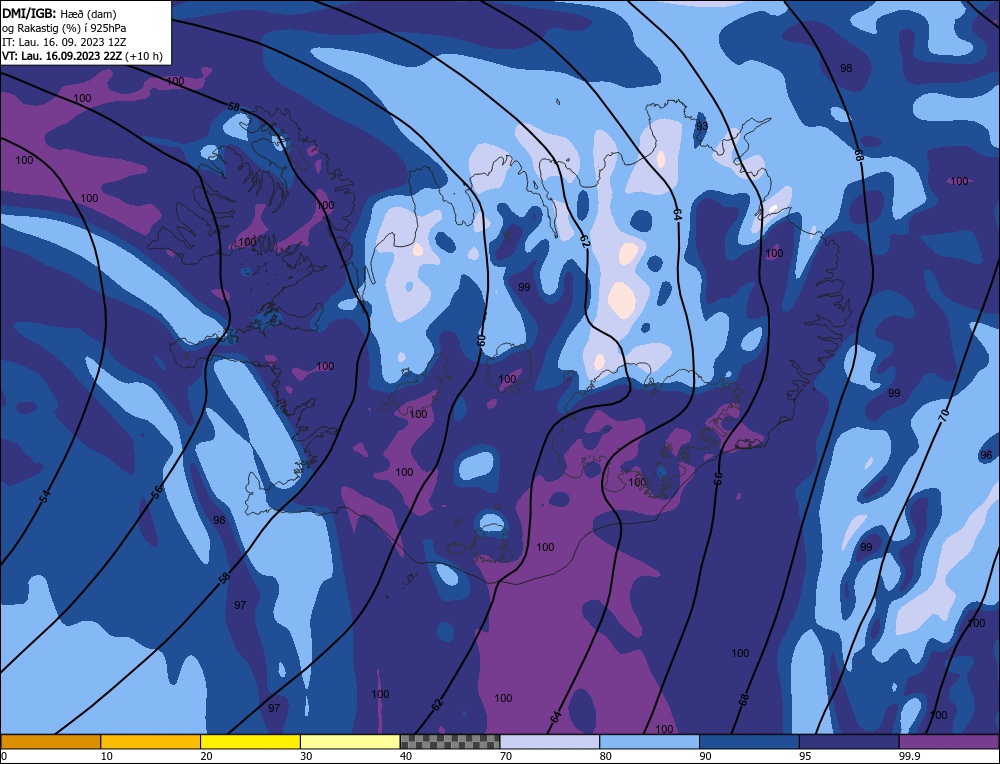Pick the light blue 80–90 legend swatch
Screen dimensions: 1000x764
[649, 741]
